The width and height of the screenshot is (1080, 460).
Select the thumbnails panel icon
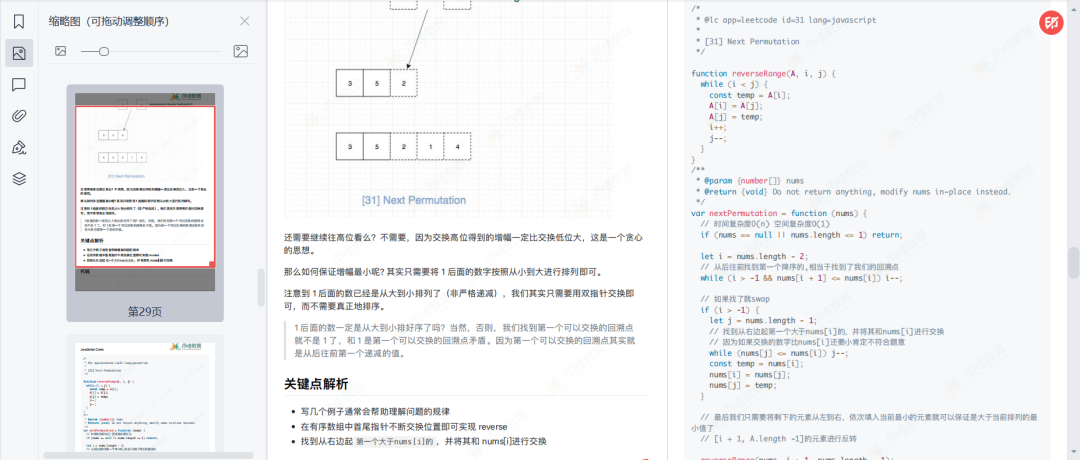(x=19, y=53)
